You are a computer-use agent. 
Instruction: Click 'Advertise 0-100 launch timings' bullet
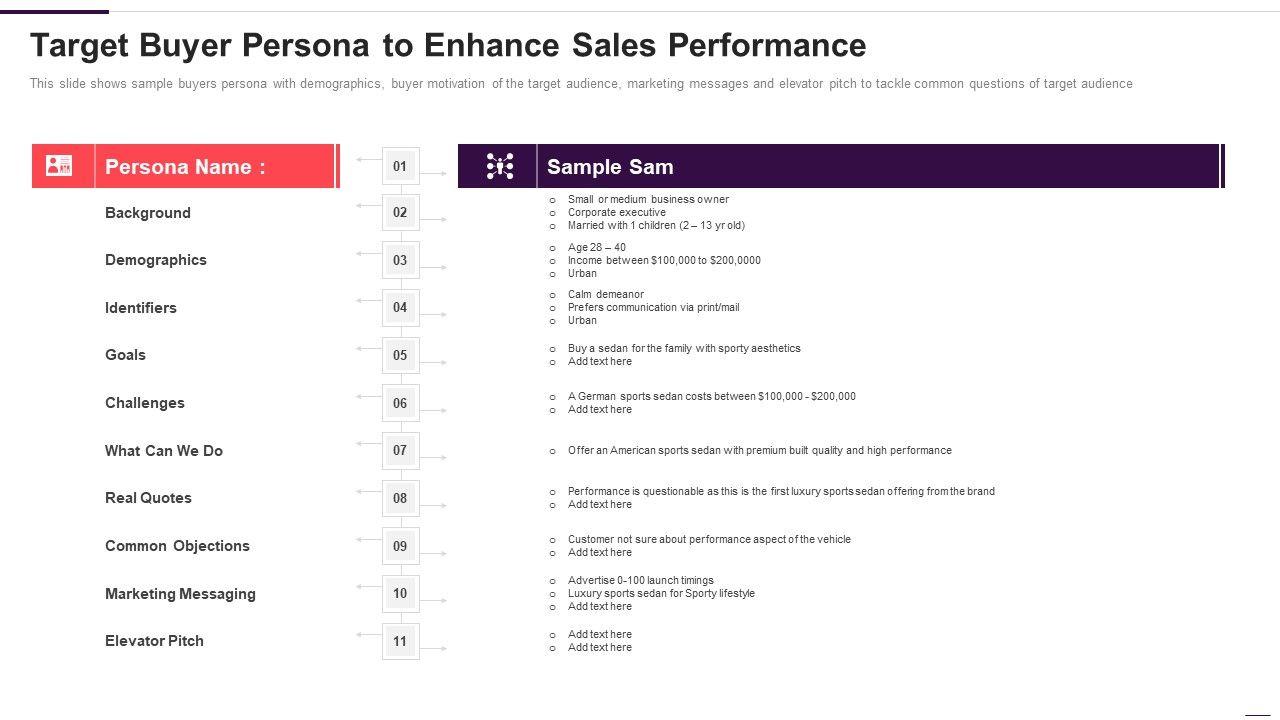[x=640, y=581]
